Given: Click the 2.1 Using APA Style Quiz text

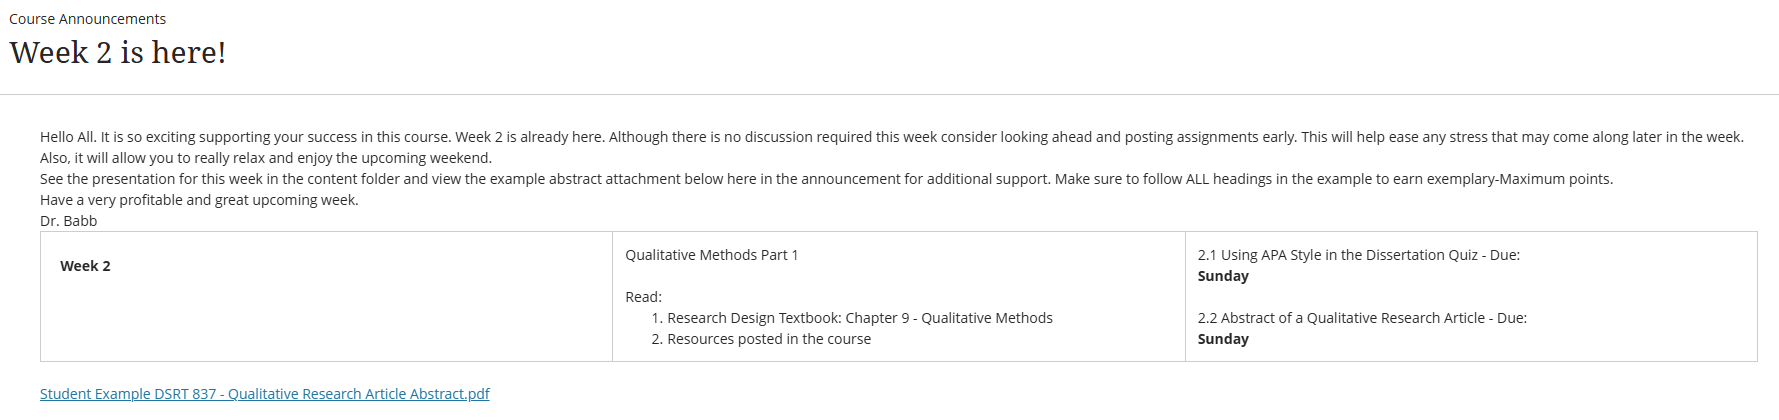Looking at the screenshot, I should [1359, 255].
